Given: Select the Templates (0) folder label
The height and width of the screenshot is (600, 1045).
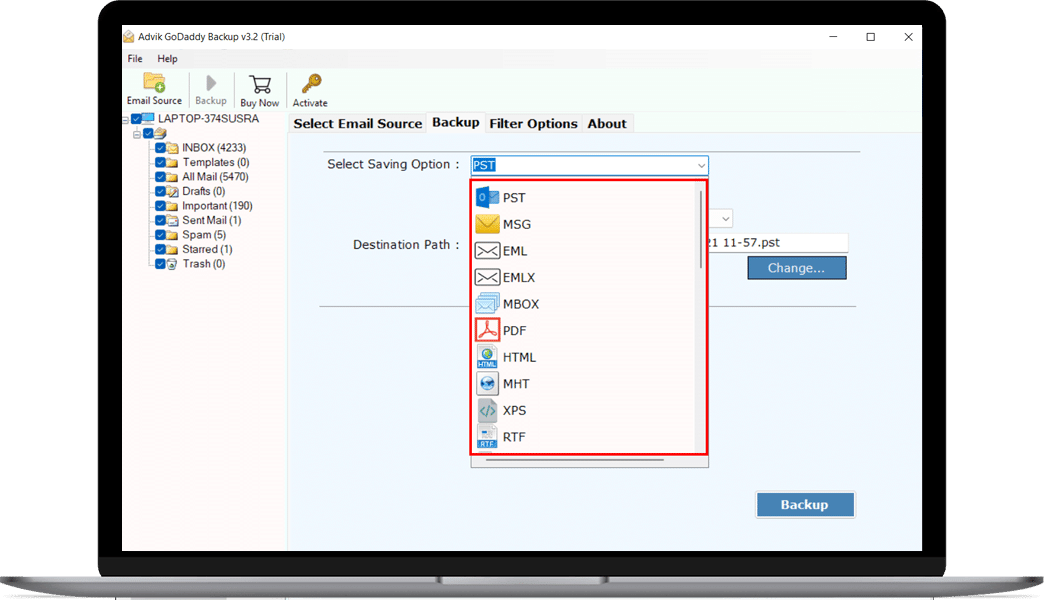Looking at the screenshot, I should point(216,162).
